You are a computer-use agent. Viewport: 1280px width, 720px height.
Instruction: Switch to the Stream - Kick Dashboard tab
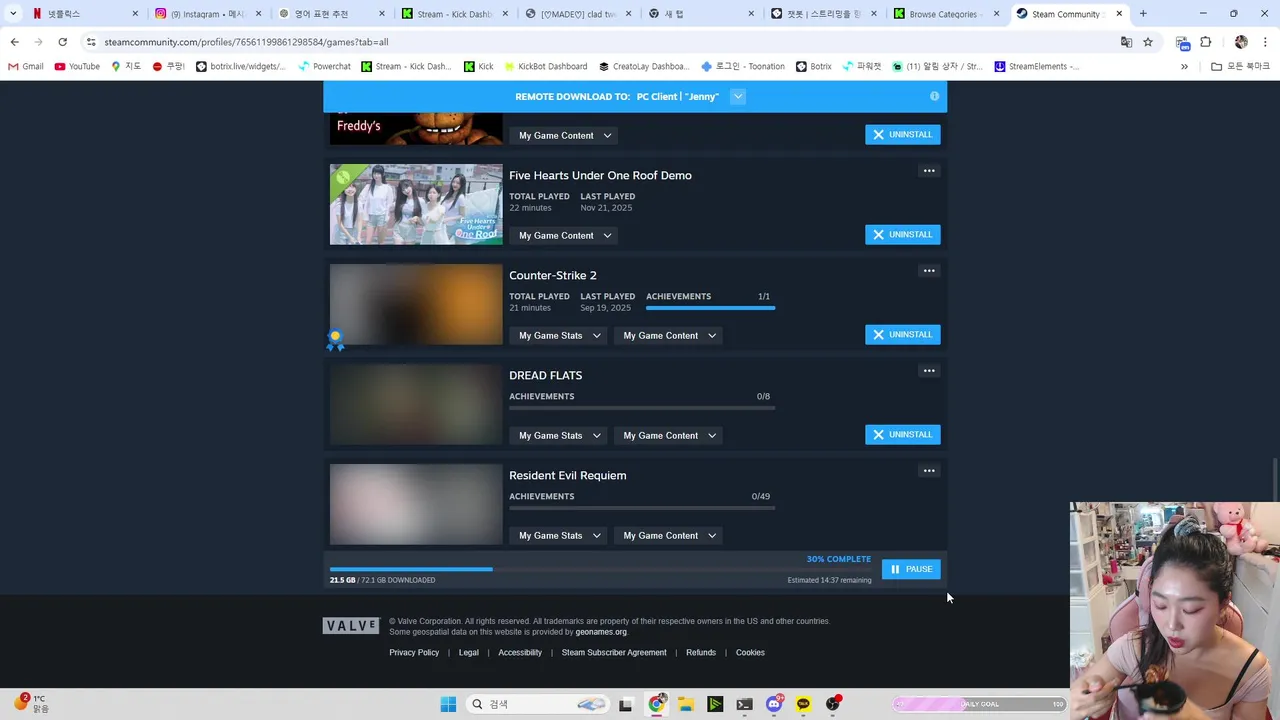tap(454, 14)
